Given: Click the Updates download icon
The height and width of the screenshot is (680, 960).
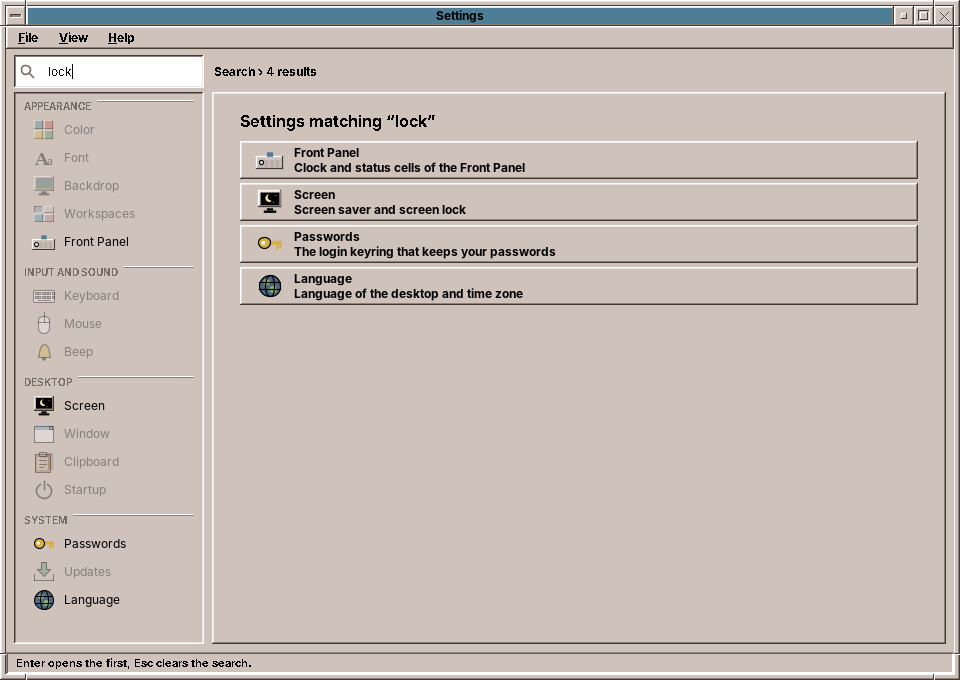Looking at the screenshot, I should point(44,572).
